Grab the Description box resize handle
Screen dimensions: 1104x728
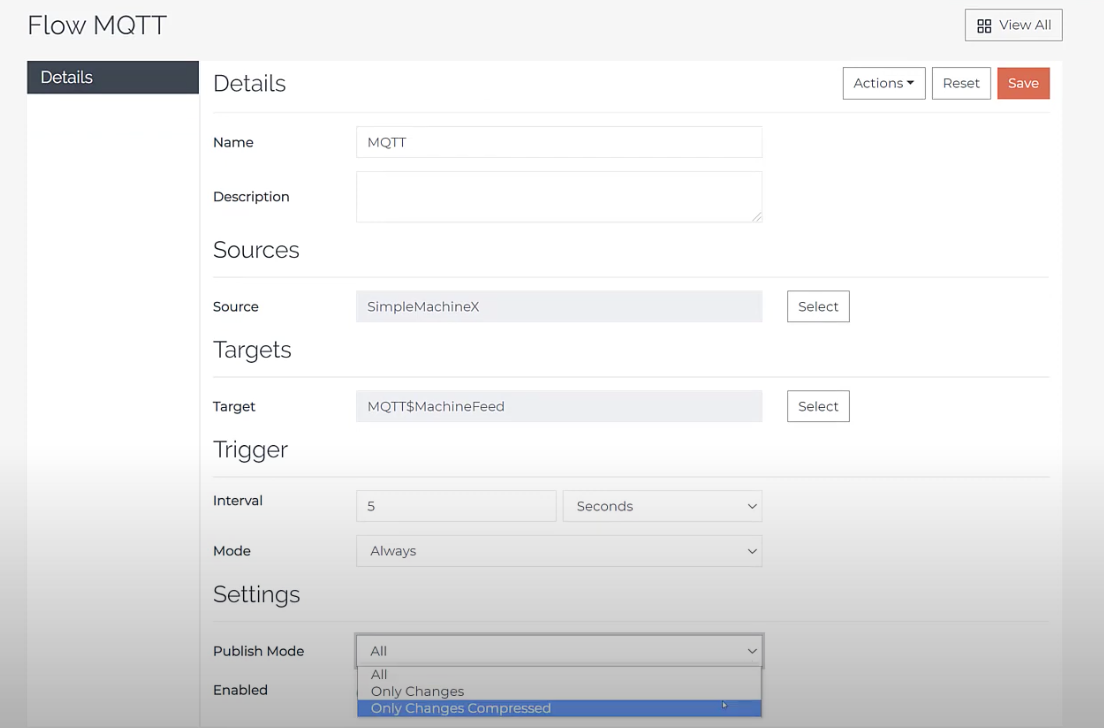[757, 216]
